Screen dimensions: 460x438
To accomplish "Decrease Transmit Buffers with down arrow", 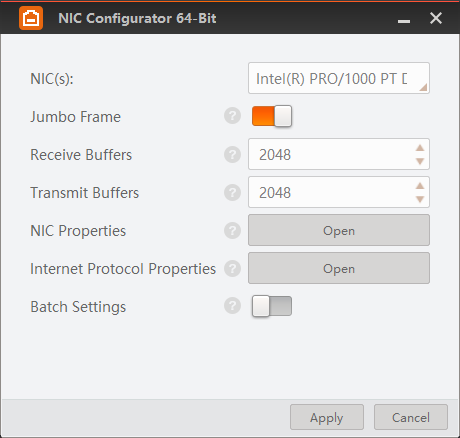I will [x=420, y=199].
